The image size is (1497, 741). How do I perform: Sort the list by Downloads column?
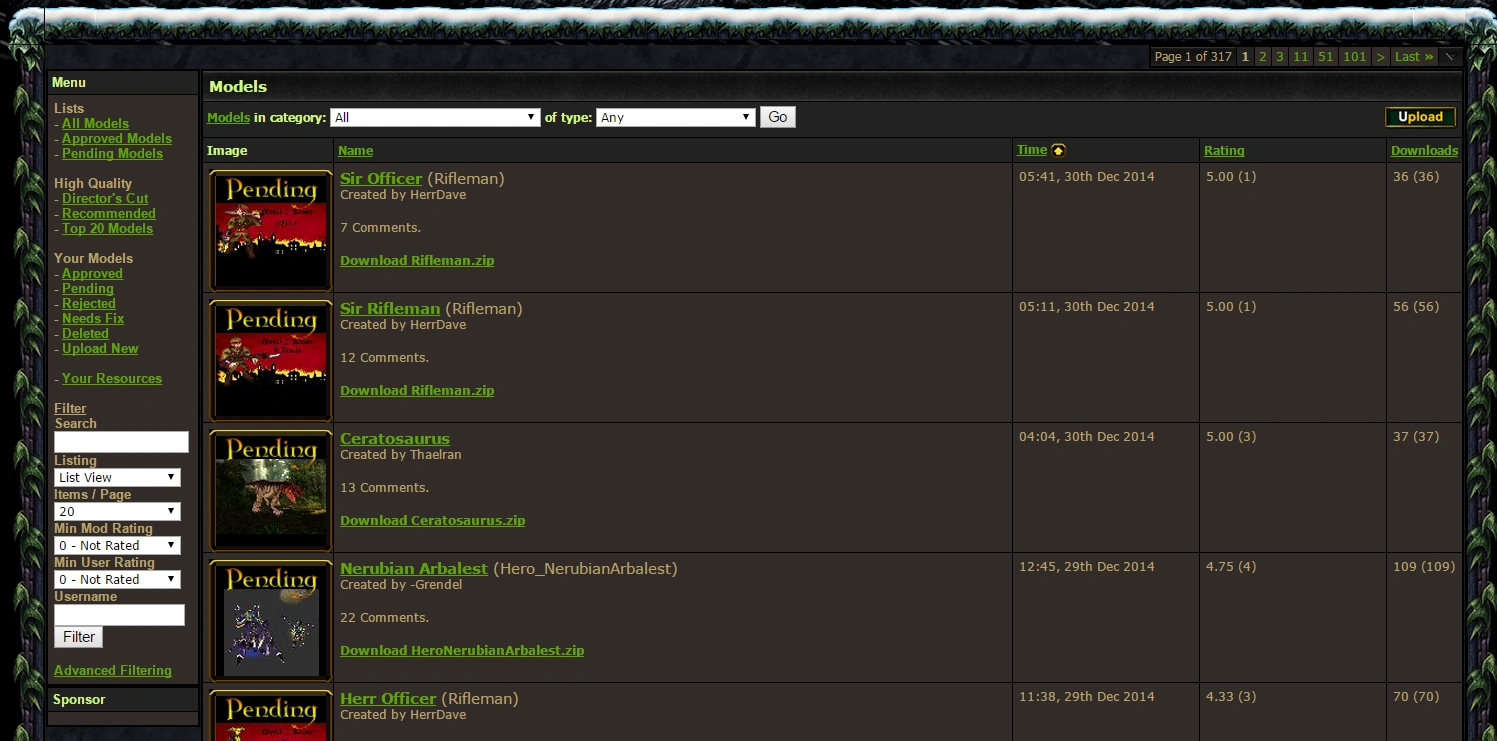click(x=1424, y=150)
